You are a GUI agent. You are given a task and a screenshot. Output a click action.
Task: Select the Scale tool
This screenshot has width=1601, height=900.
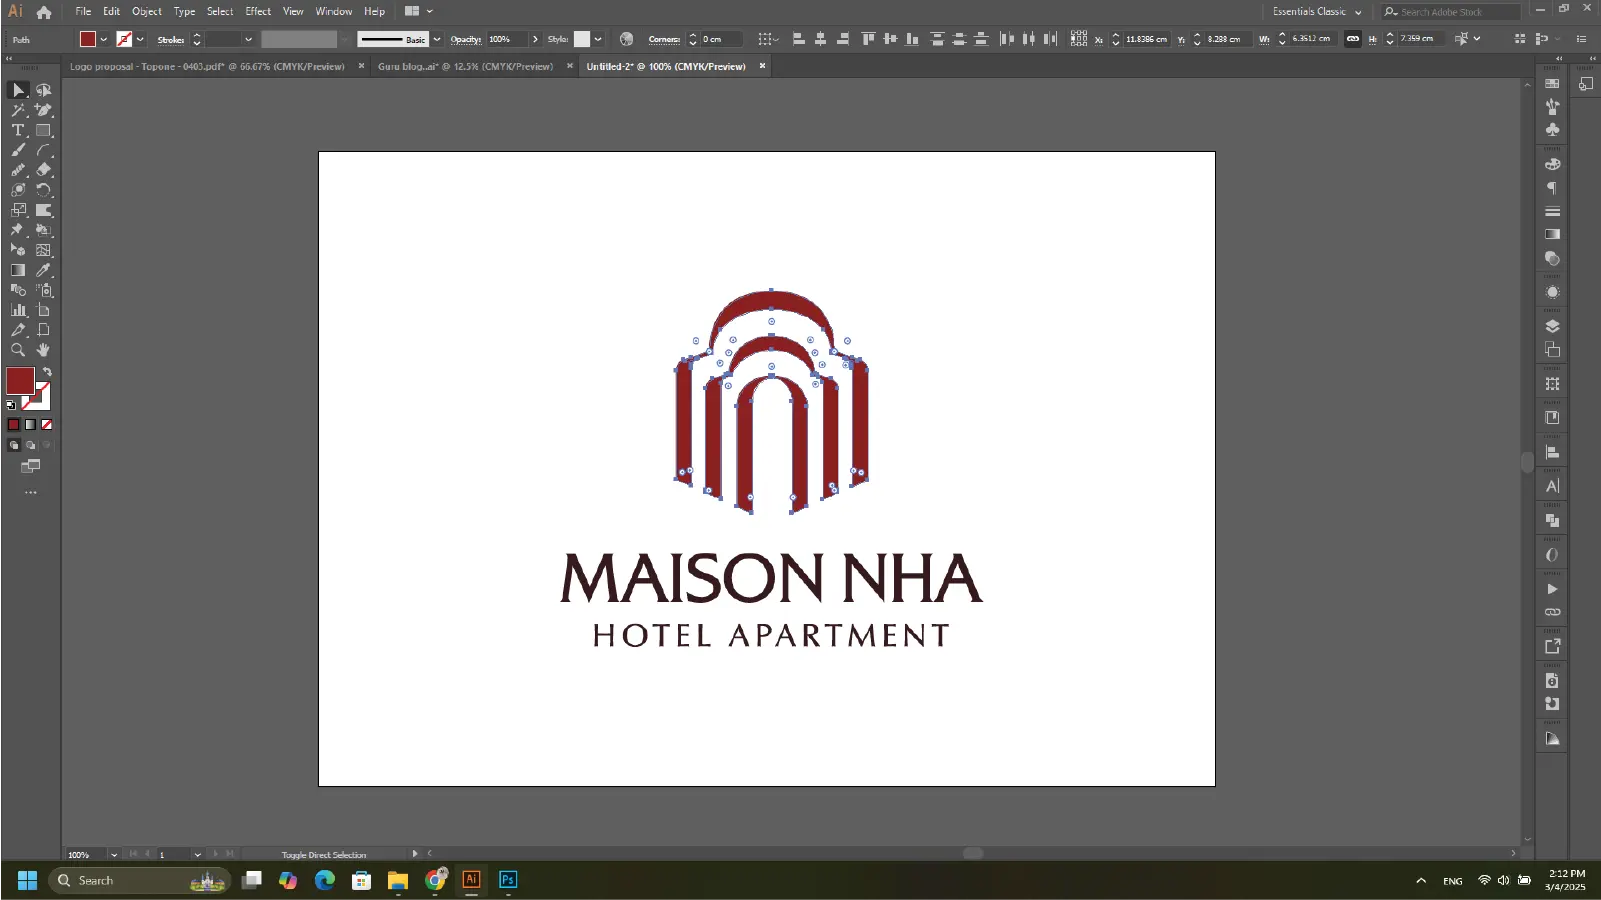(18, 210)
